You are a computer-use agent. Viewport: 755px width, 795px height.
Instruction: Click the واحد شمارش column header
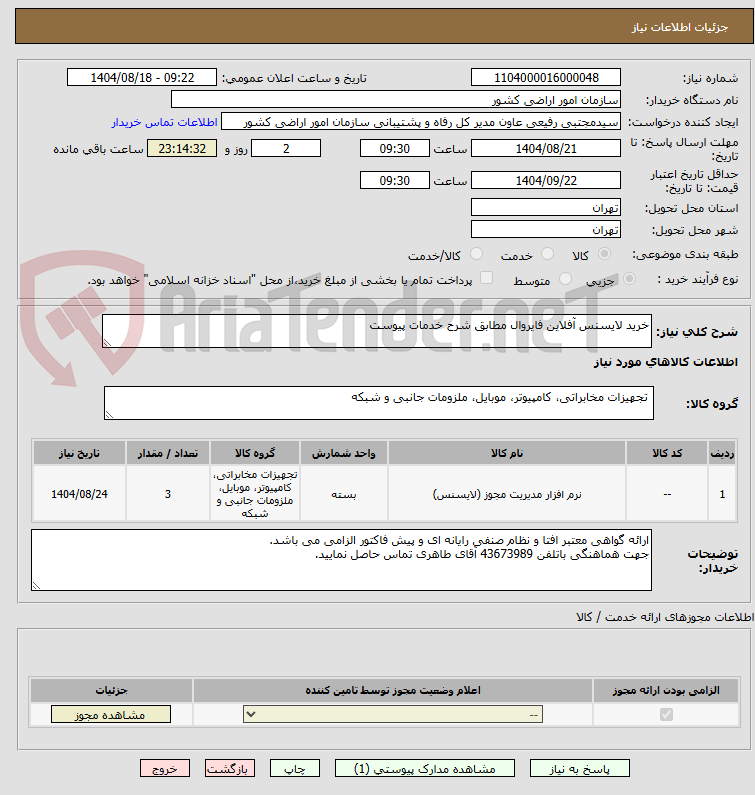[344, 453]
